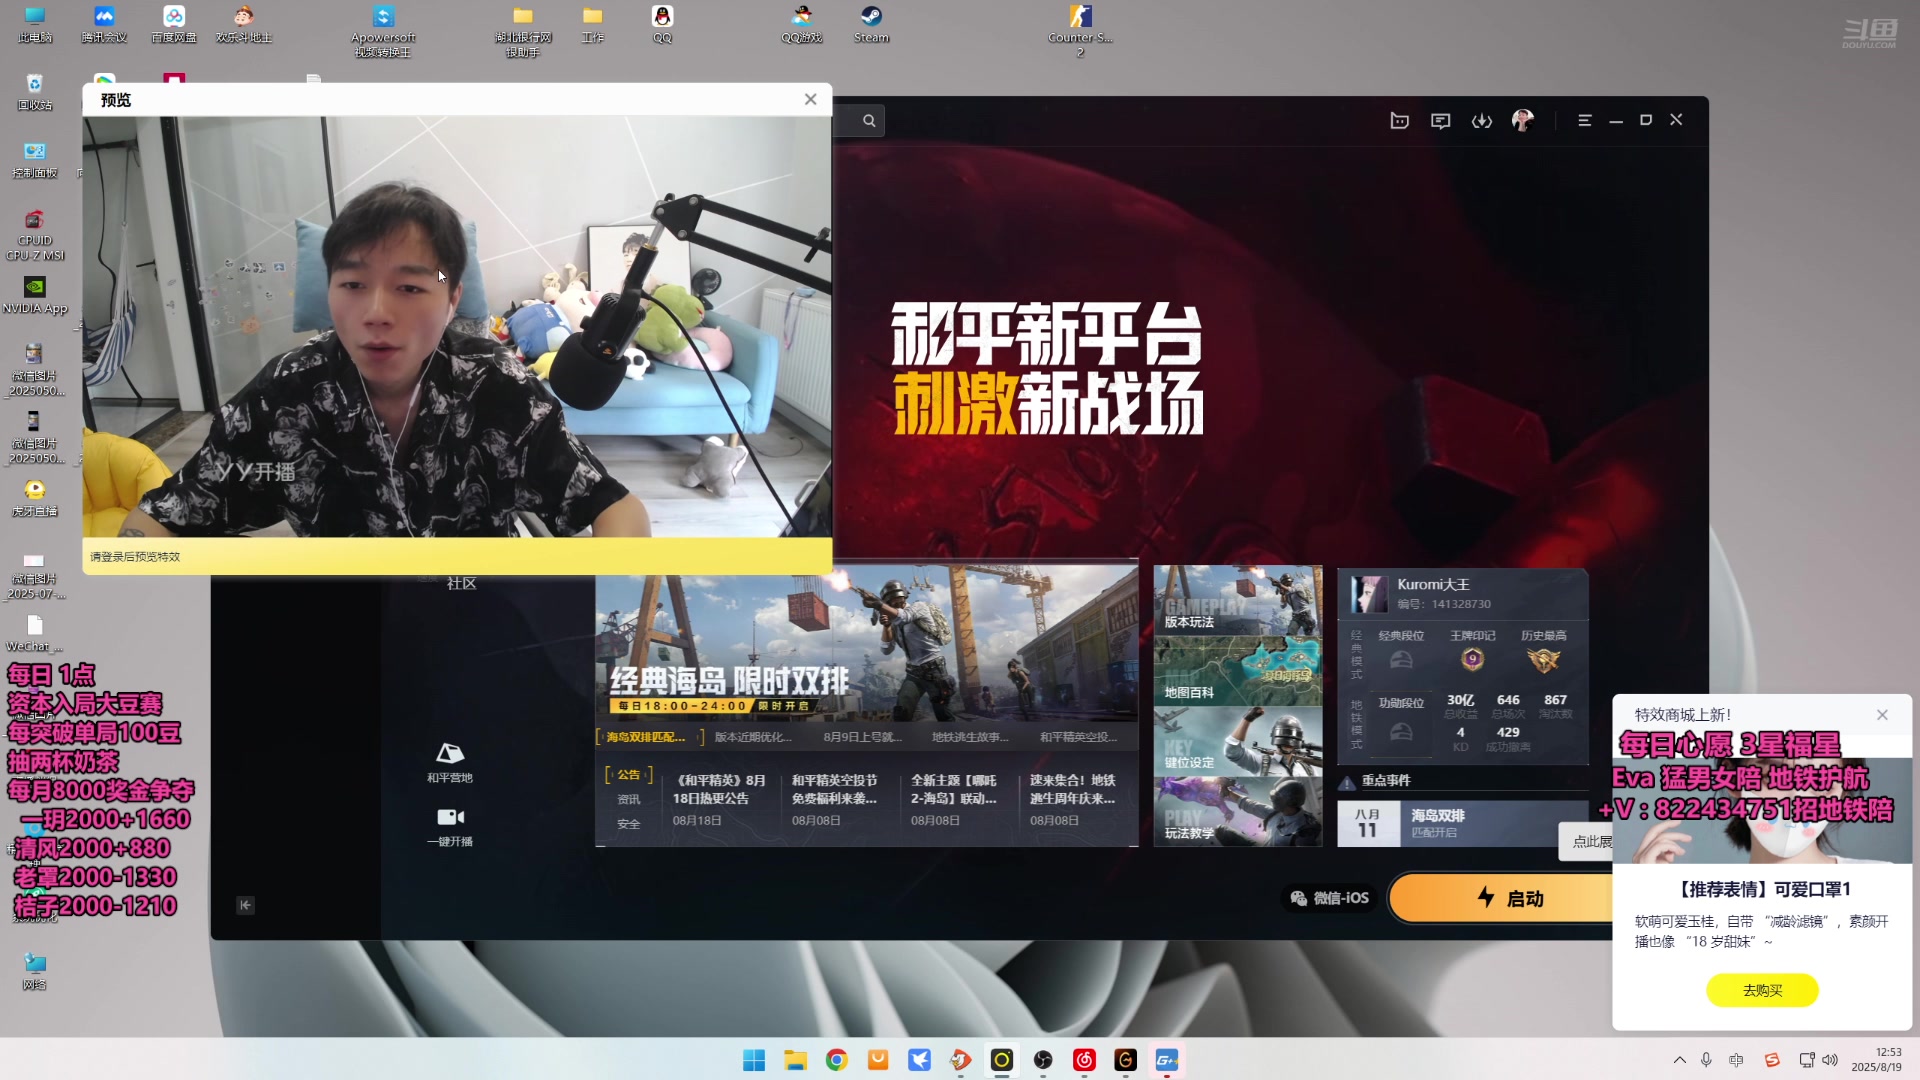The image size is (1920, 1080).
Task: Open OBS Studio from the taskbar
Action: pos(1043,1060)
